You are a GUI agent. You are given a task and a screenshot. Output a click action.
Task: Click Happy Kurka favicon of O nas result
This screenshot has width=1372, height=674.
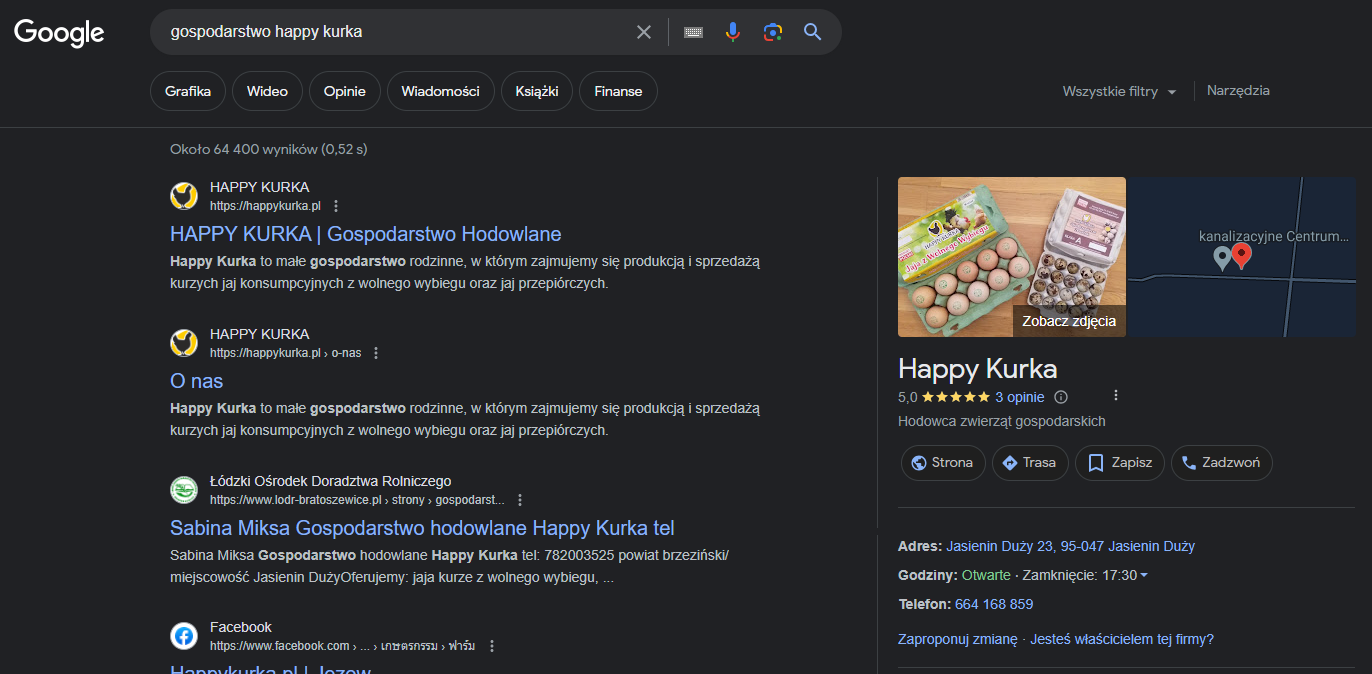184,343
